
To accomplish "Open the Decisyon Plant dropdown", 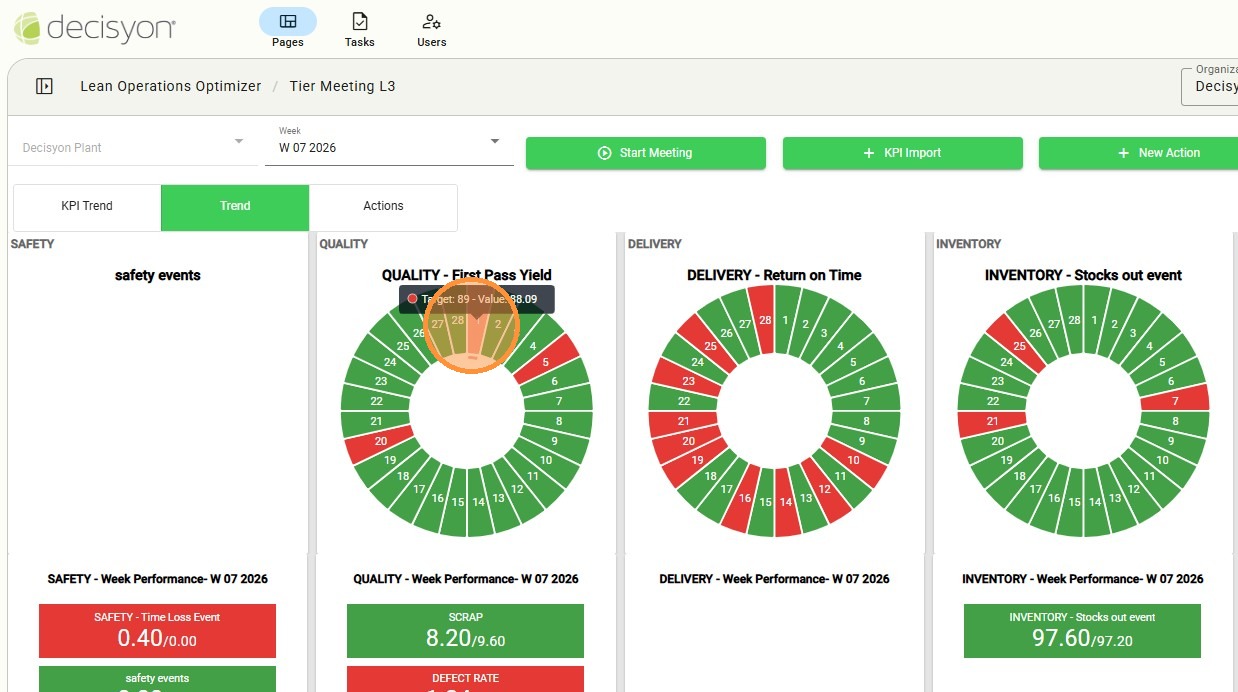I will click(133, 147).
